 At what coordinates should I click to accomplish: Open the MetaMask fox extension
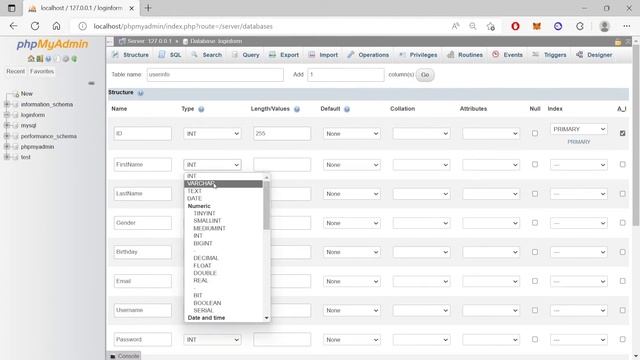tap(537, 26)
